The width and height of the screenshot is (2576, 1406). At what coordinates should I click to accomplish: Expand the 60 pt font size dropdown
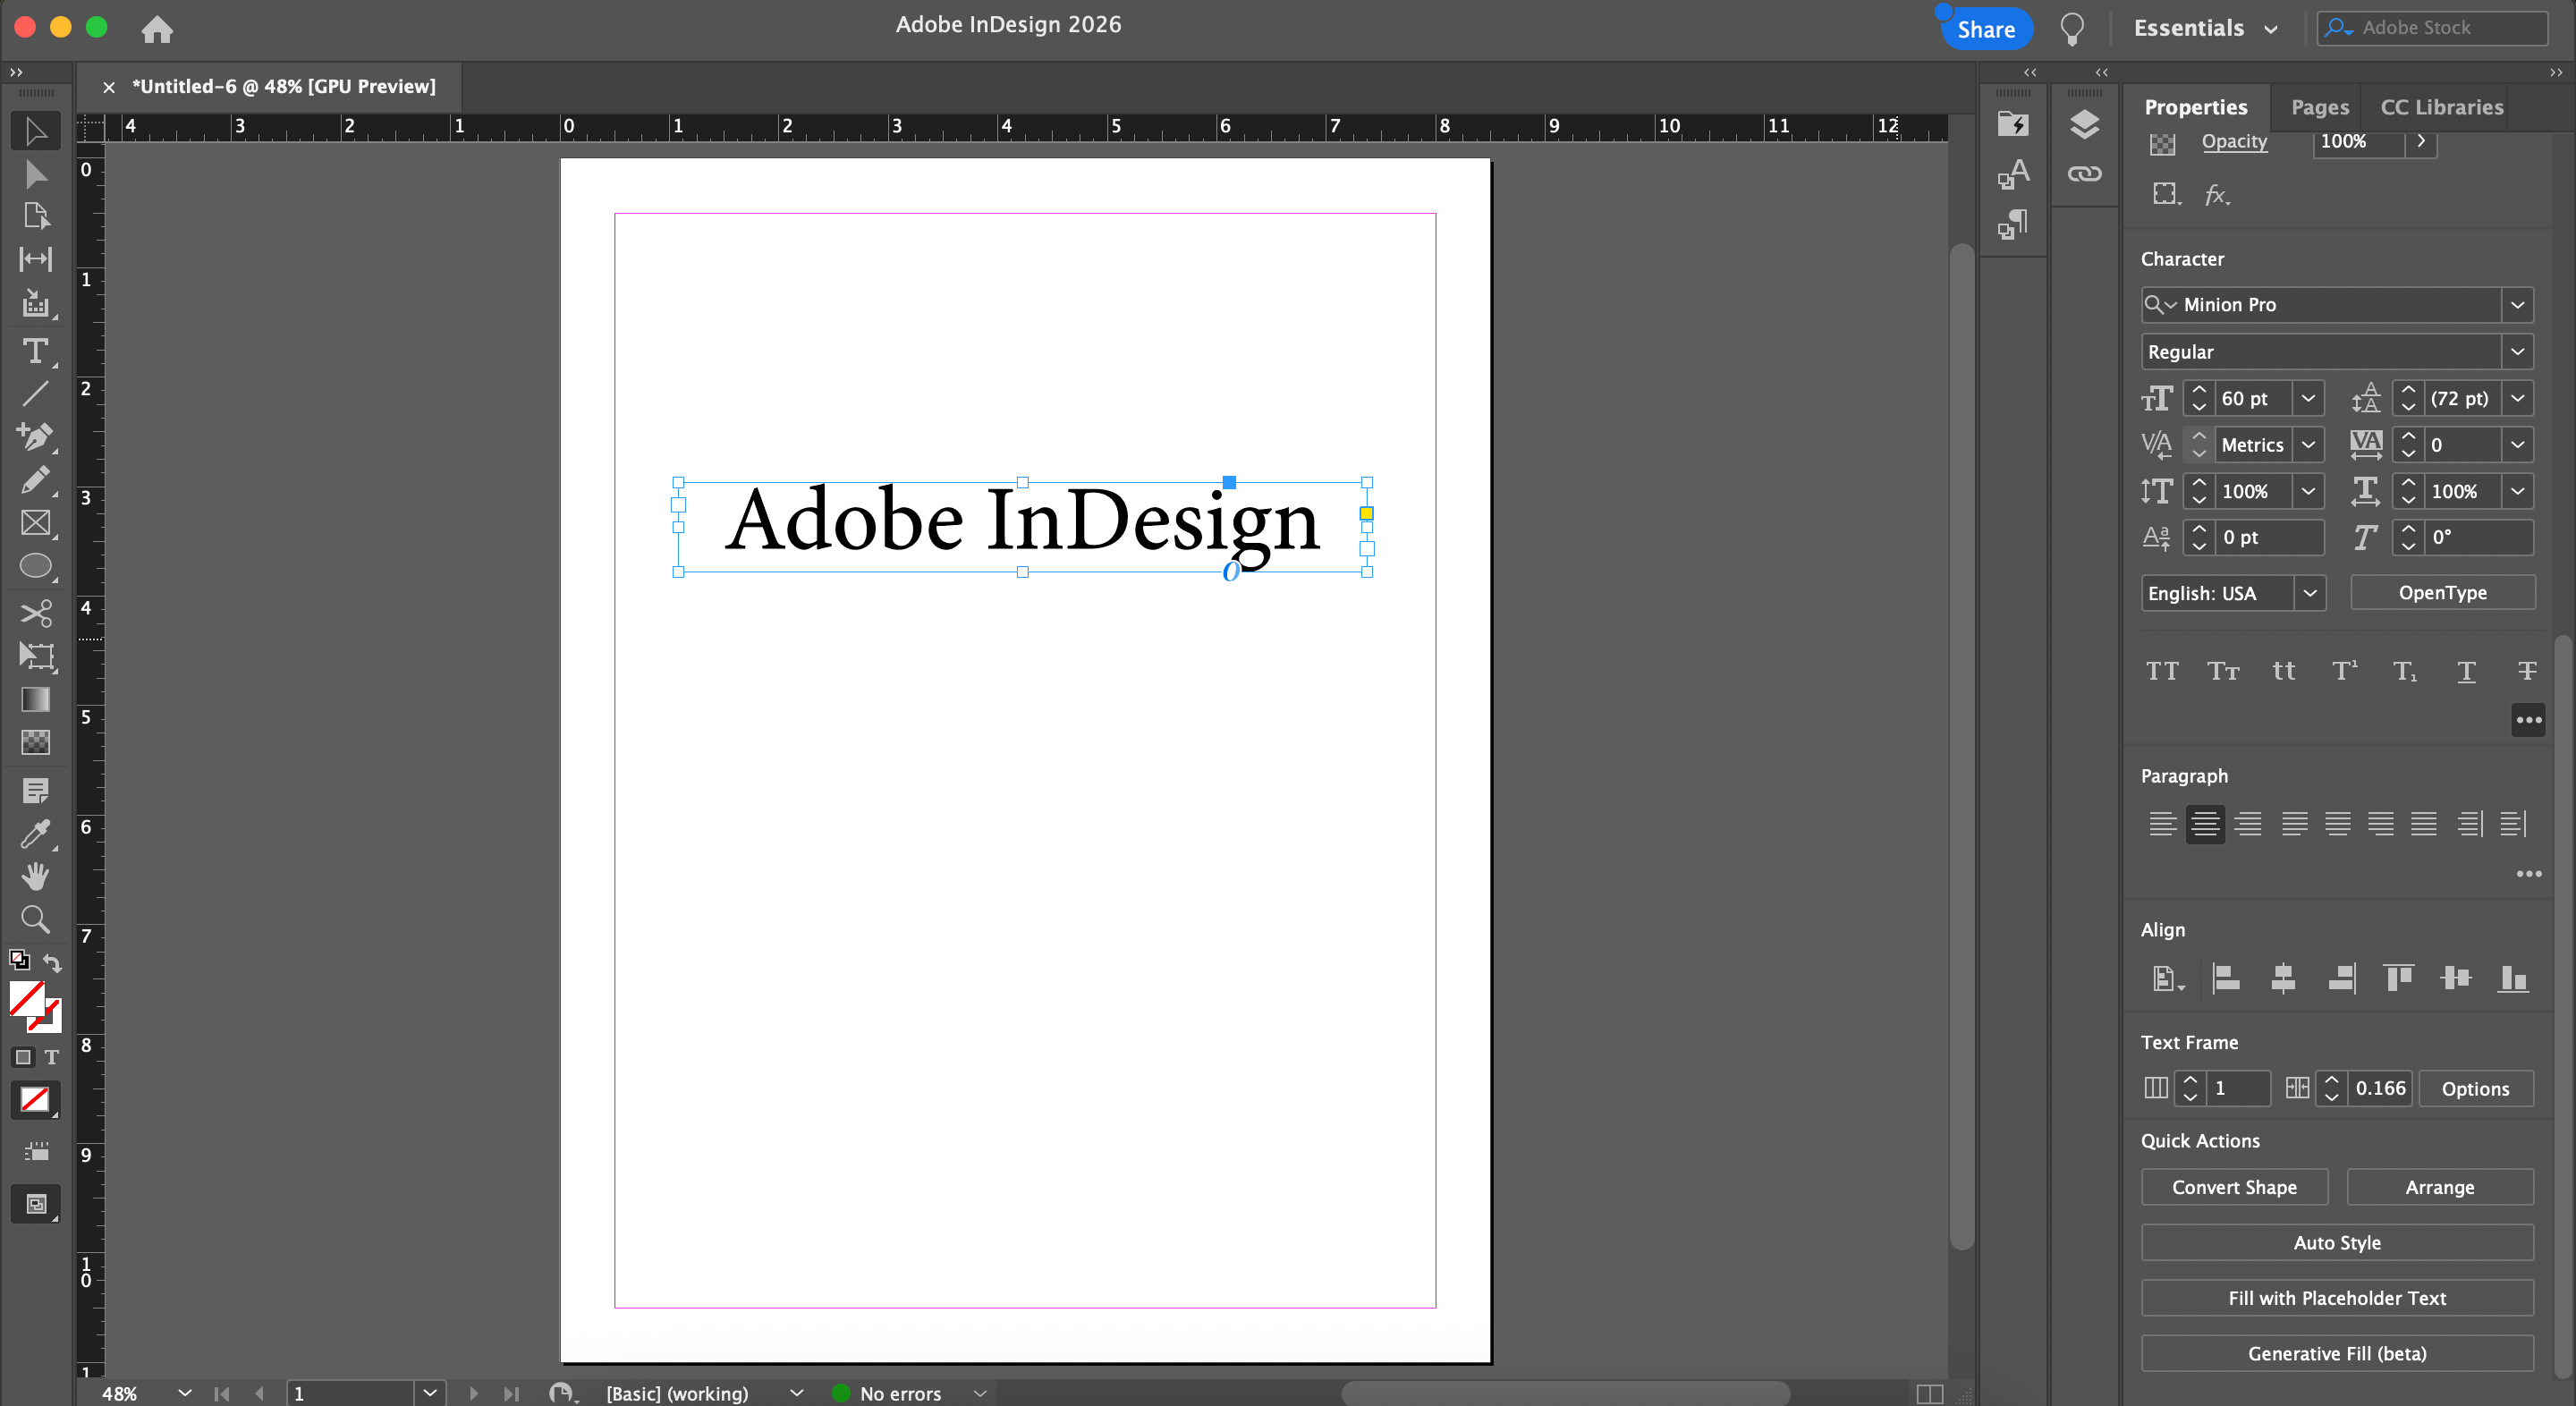(2308, 398)
